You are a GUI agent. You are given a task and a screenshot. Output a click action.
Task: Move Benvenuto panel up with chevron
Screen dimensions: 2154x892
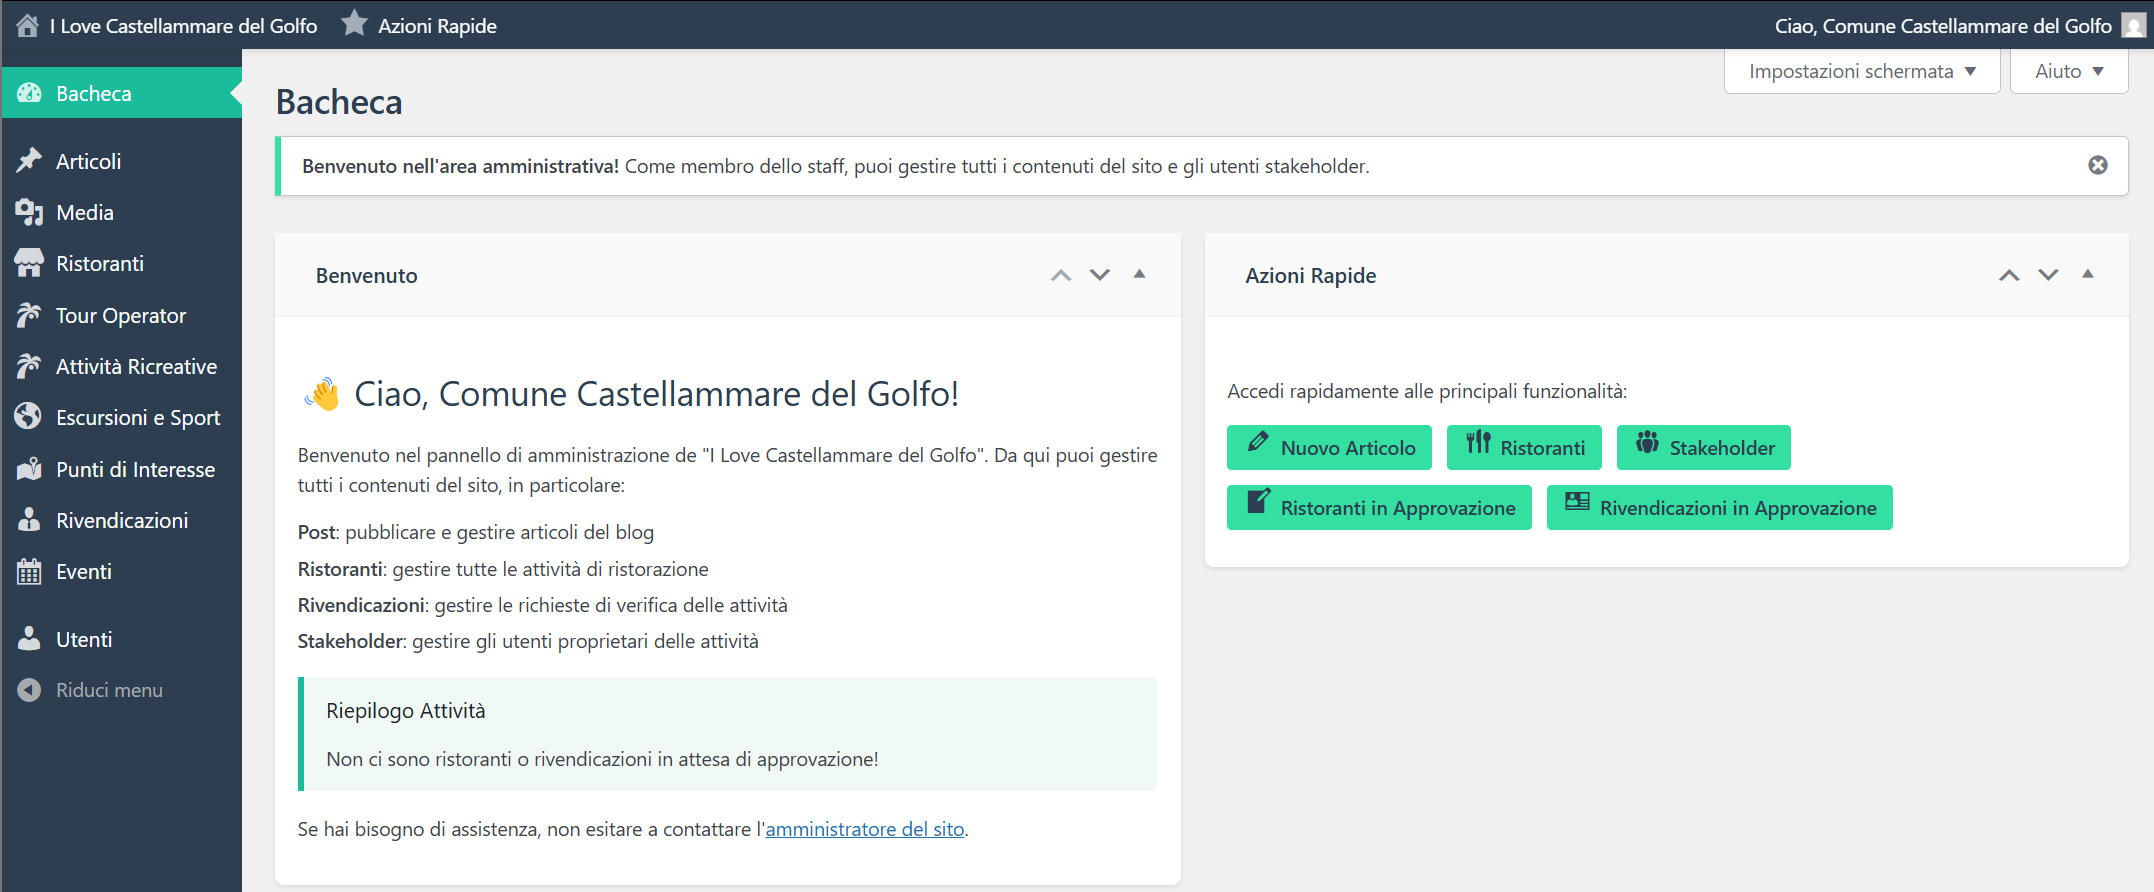click(x=1061, y=275)
